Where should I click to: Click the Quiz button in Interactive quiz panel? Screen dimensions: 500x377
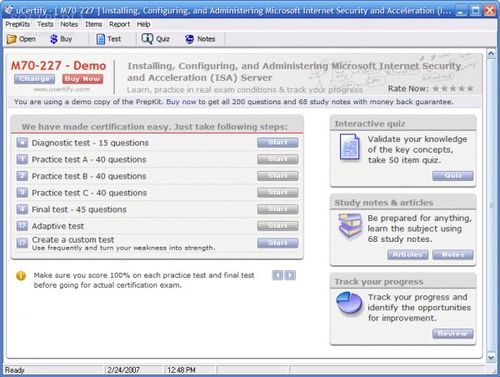[x=453, y=176]
